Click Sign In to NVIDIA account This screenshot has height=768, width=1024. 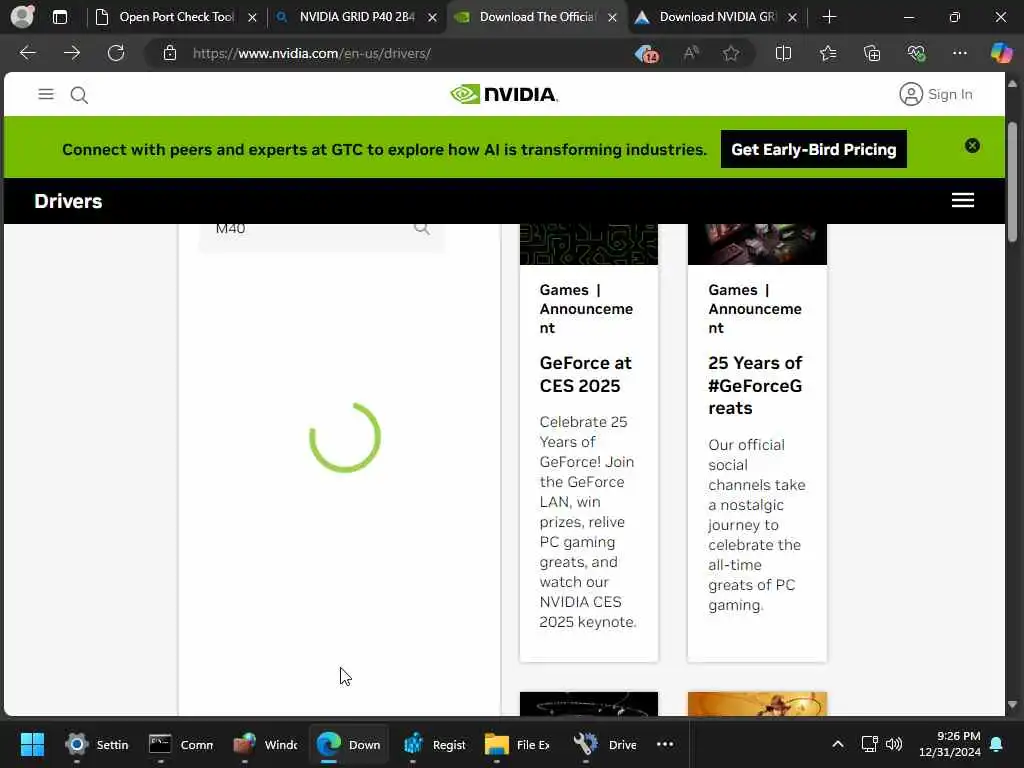coord(936,94)
